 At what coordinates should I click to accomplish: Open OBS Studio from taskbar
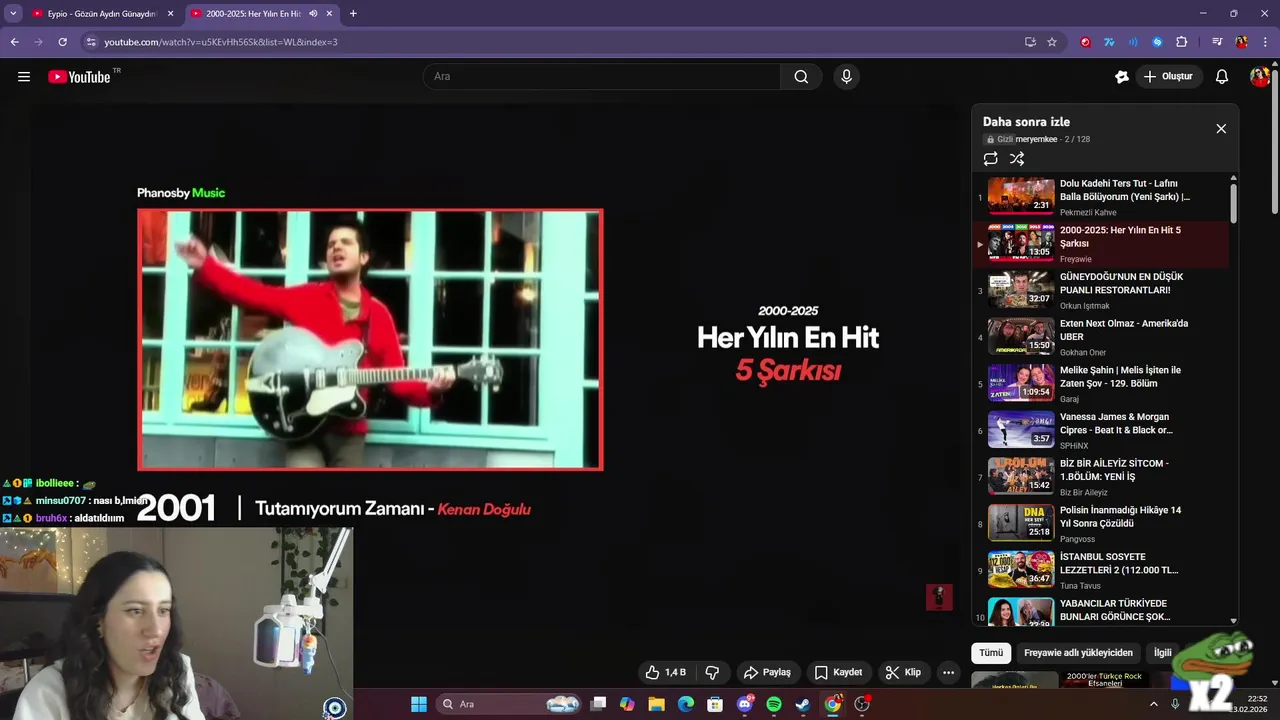click(862, 704)
